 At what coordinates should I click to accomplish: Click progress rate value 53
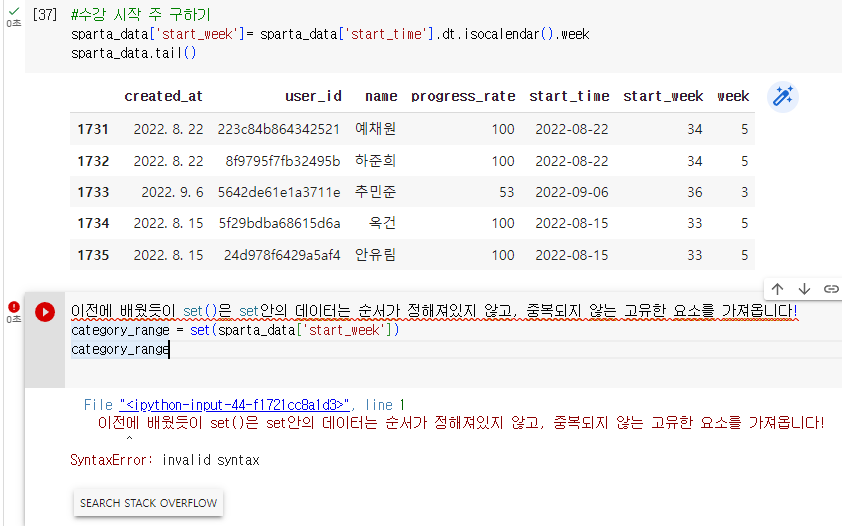[x=506, y=192]
